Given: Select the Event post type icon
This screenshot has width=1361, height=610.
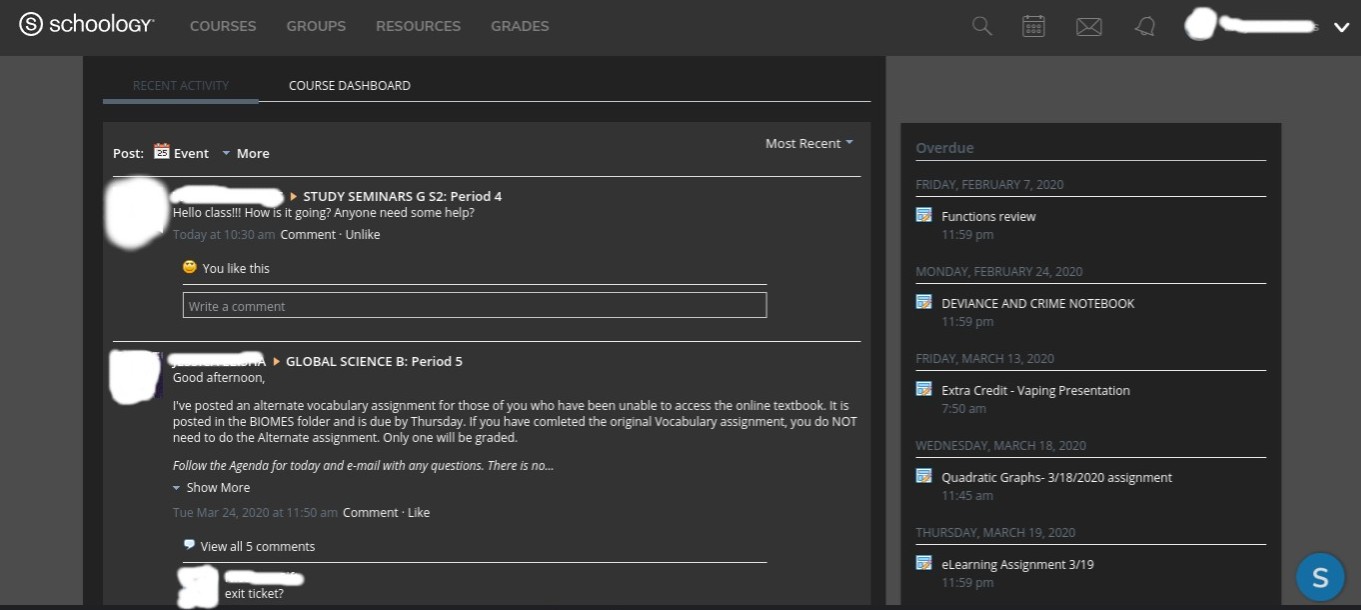Looking at the screenshot, I should click(162, 152).
